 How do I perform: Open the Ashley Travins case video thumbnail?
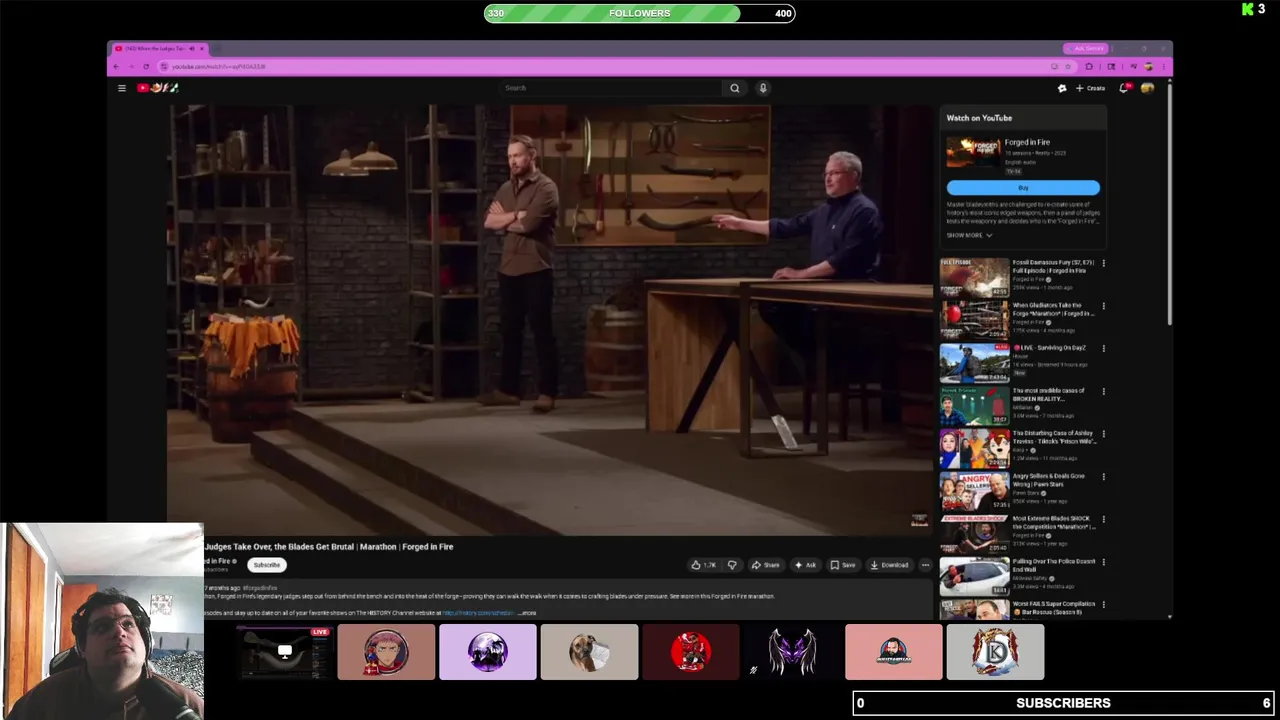(x=975, y=448)
